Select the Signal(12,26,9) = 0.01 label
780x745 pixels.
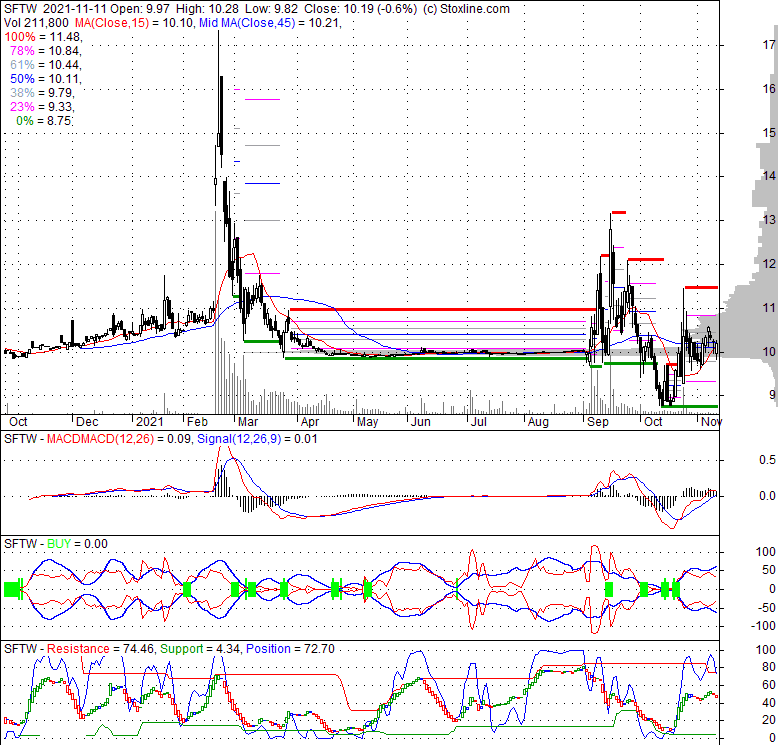257,439
